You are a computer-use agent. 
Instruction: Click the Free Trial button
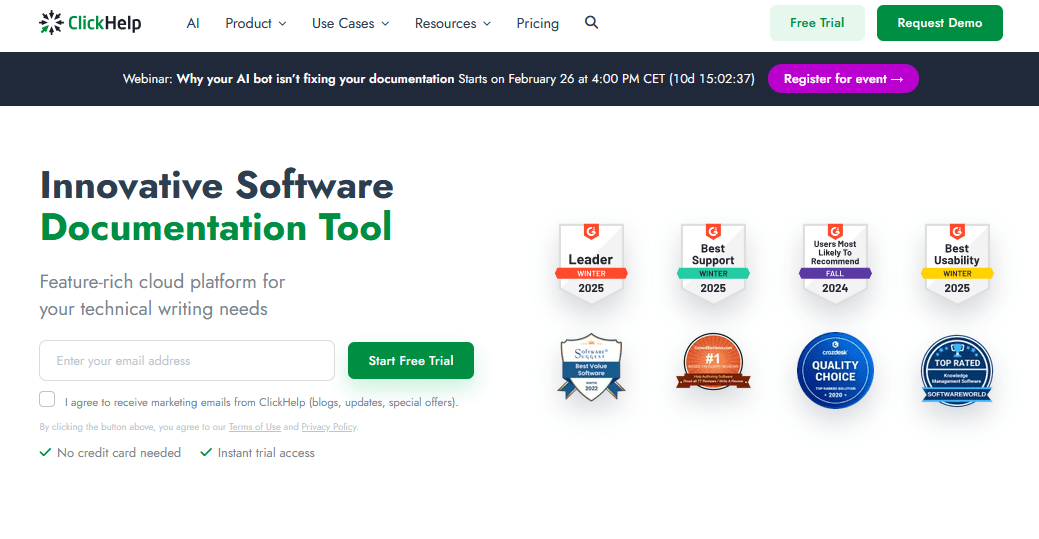tap(817, 23)
